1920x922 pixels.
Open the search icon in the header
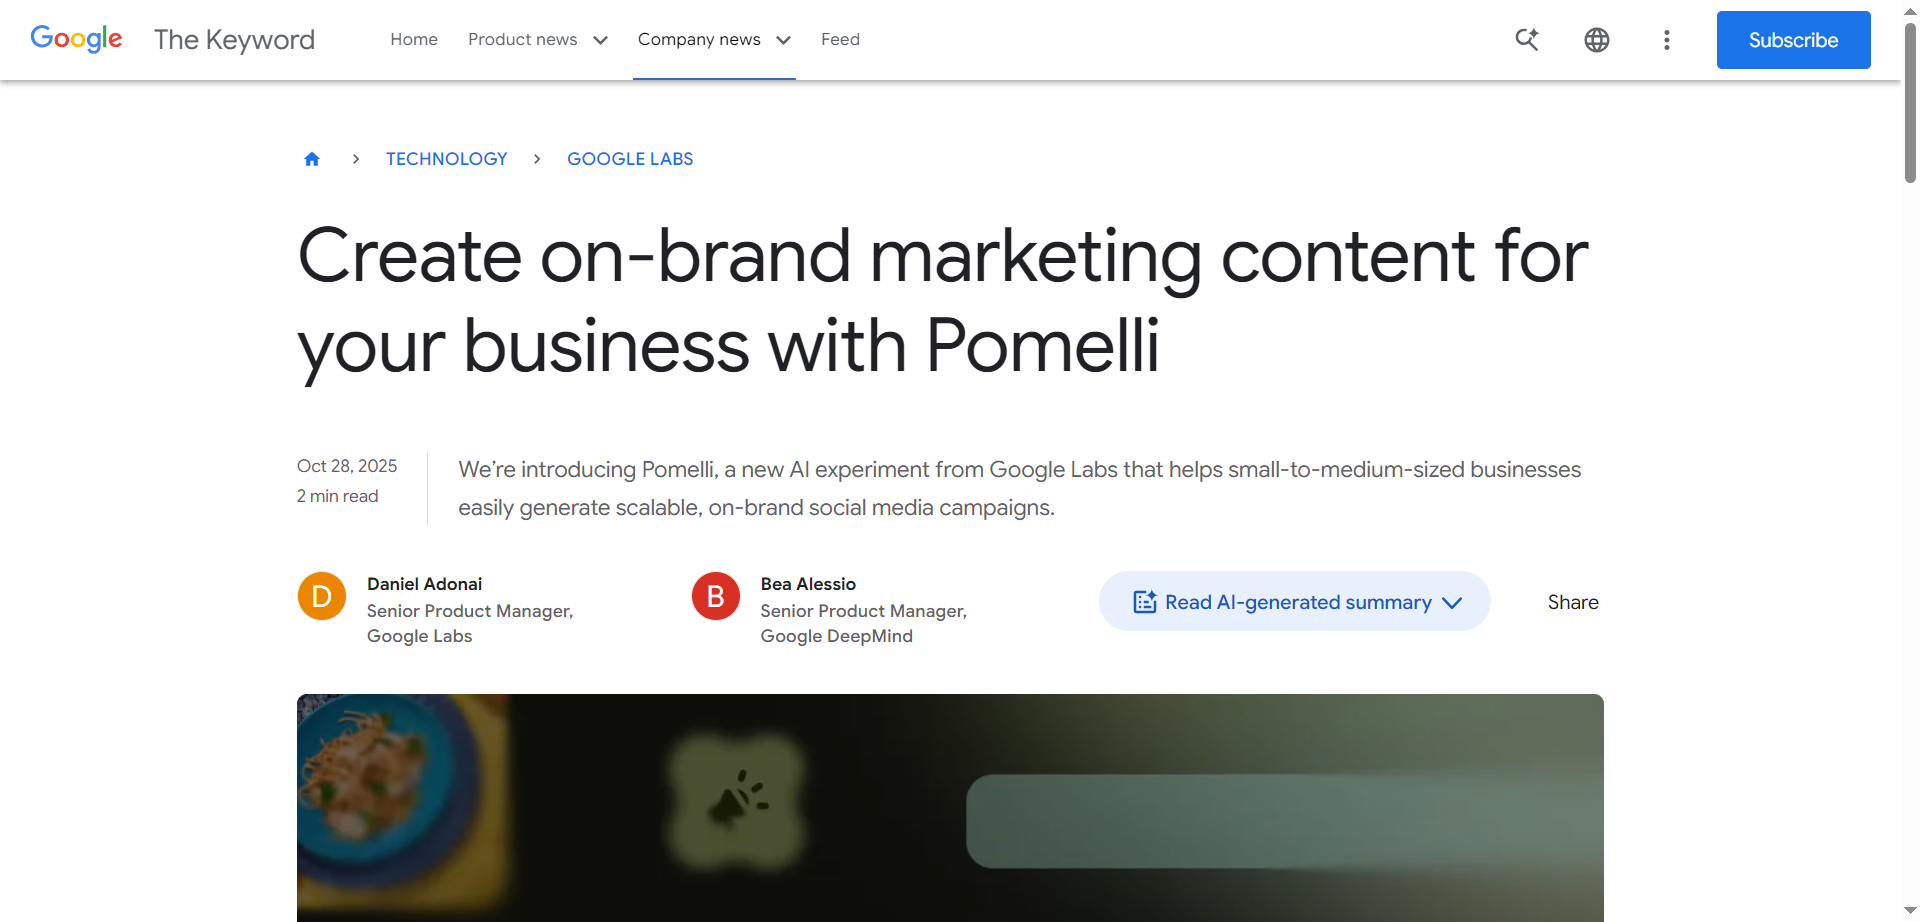point(1527,39)
